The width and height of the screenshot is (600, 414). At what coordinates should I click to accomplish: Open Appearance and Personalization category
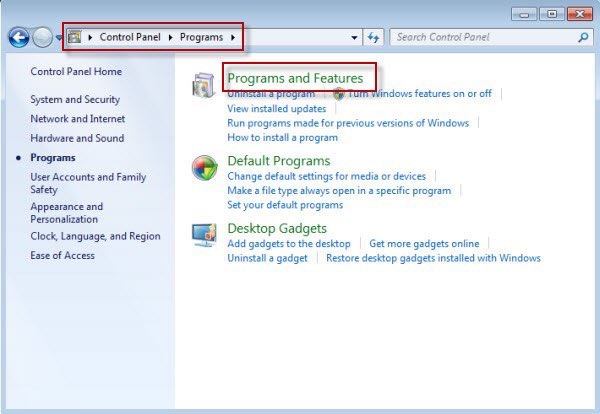pyautogui.click(x=67, y=213)
